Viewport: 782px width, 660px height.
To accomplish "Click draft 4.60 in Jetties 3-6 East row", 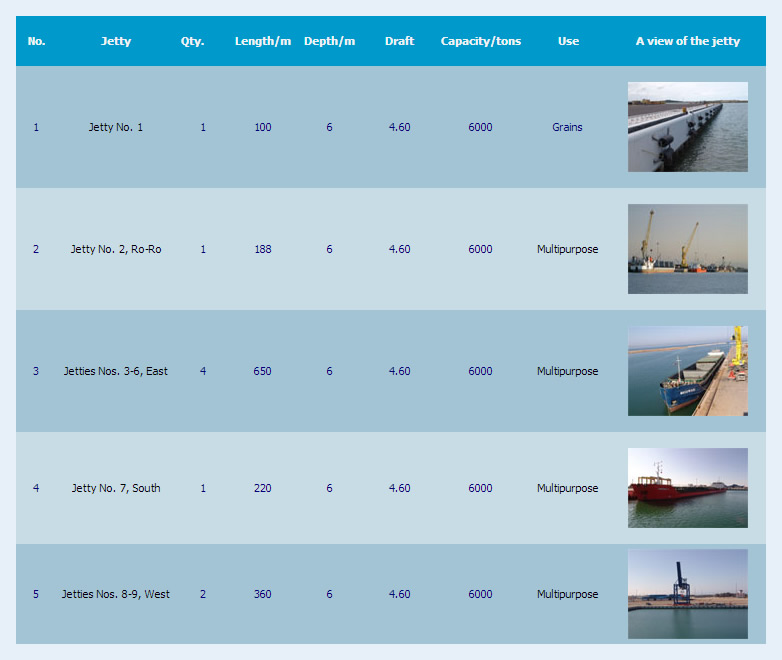I will pyautogui.click(x=399, y=371).
